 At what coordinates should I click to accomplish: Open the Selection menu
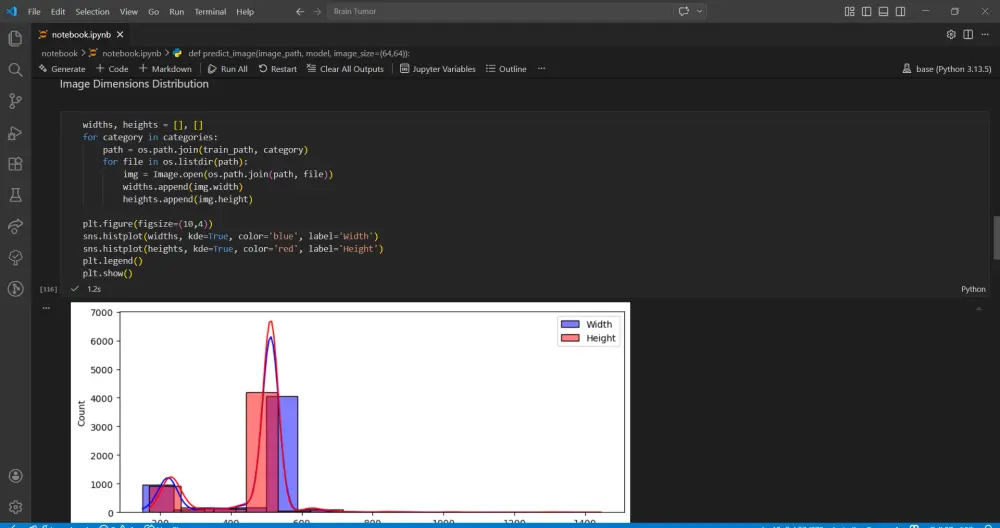(92, 11)
